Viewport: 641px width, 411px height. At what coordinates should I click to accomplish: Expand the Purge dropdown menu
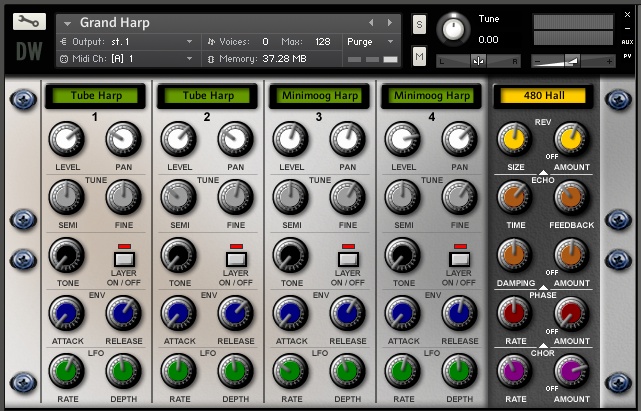[367, 42]
